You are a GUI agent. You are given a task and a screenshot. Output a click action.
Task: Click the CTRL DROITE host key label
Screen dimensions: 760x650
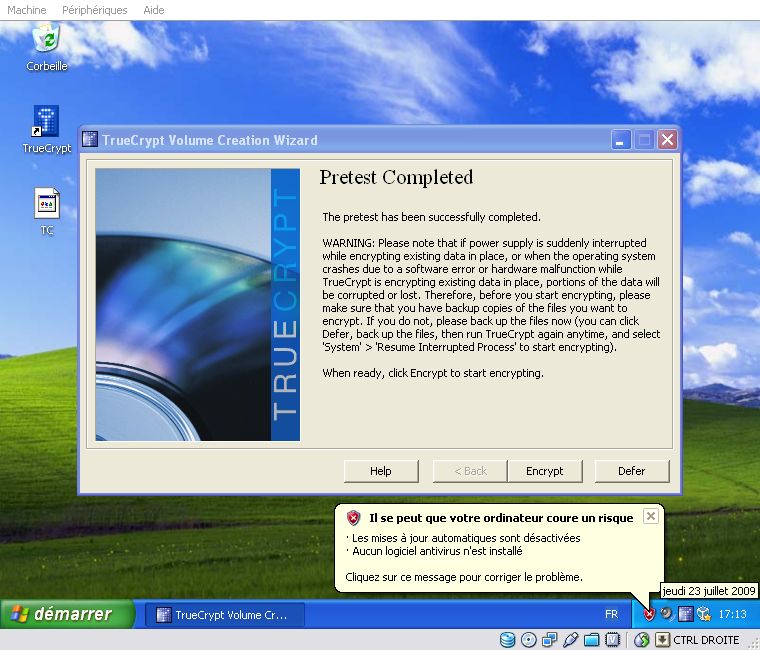point(706,640)
